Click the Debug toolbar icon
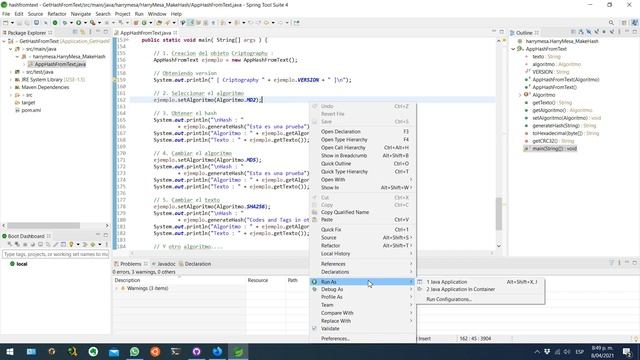This screenshot has height=360, width=640. [x=64, y=23]
